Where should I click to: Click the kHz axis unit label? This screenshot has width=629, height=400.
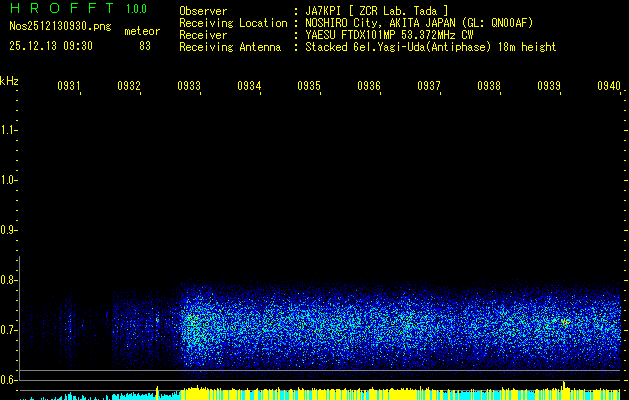pyautogui.click(x=9, y=81)
